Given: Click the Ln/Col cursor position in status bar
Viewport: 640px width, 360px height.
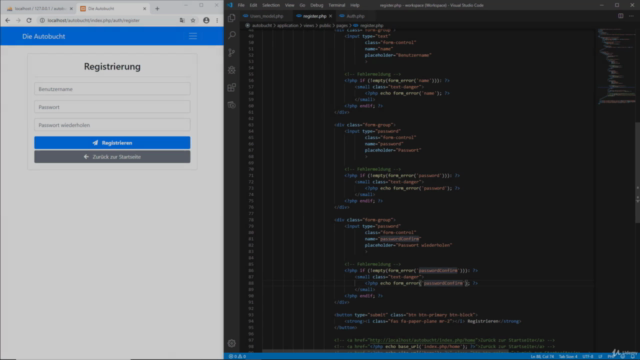Looking at the screenshot, I should click(x=542, y=357).
